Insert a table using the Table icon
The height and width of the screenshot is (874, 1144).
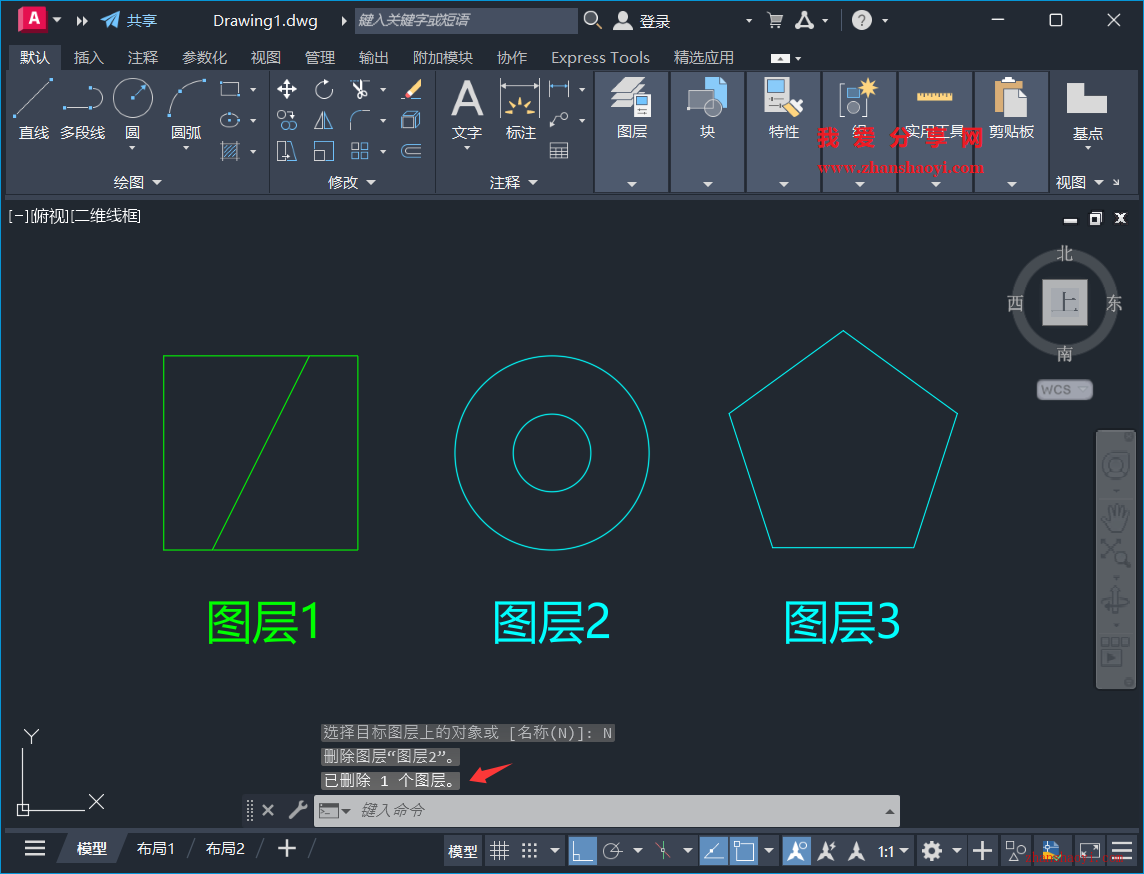[x=559, y=151]
